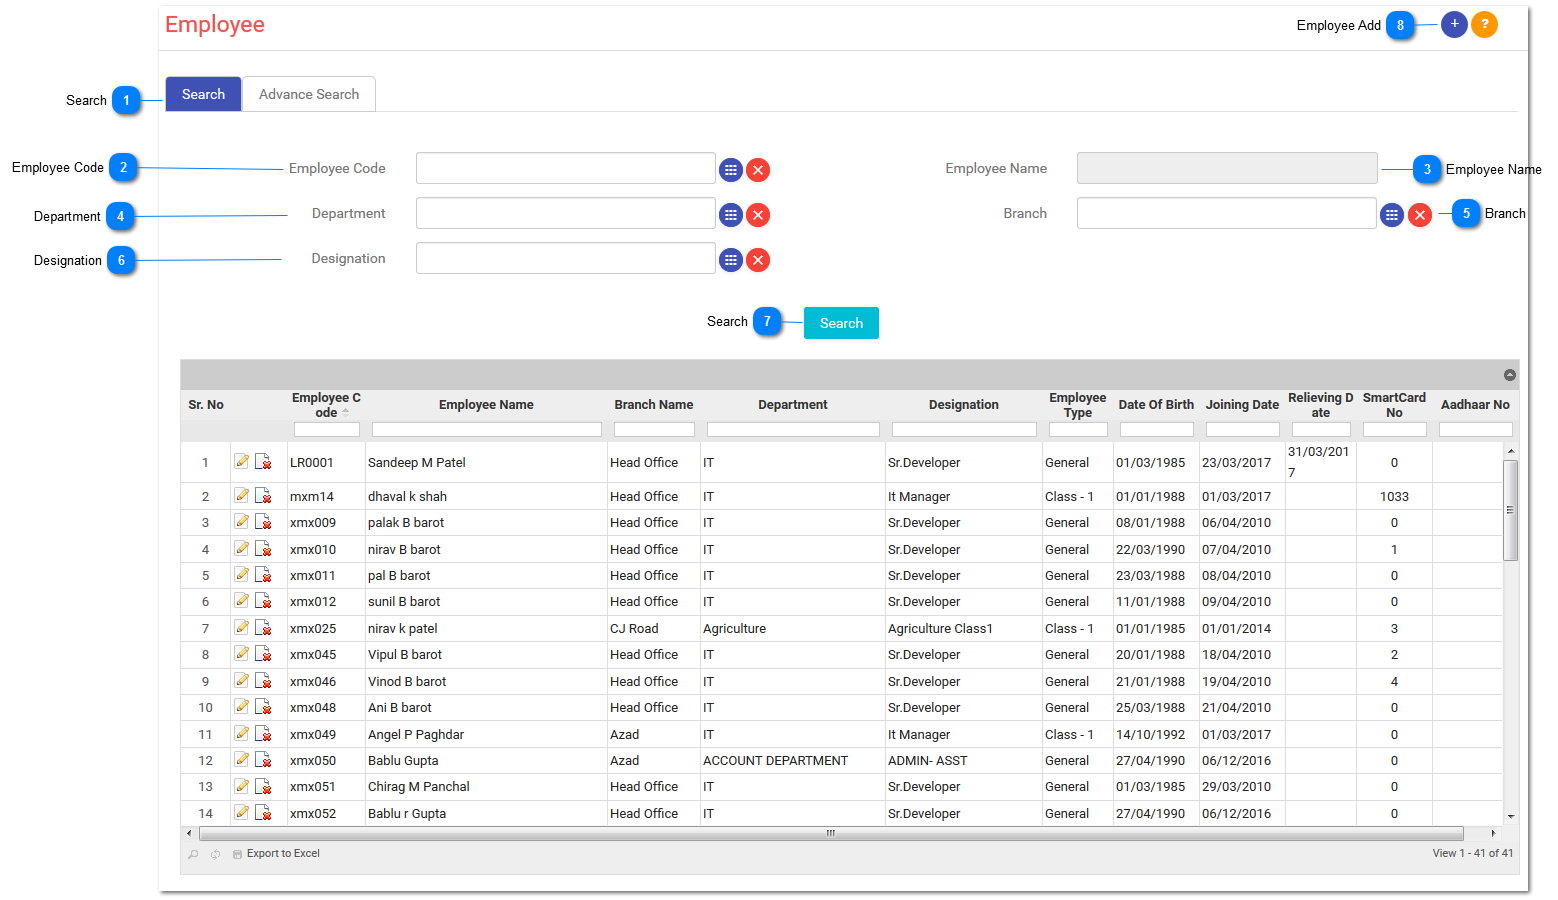The height and width of the screenshot is (900, 1558).
Task: Click into the Department input field
Action: tap(566, 213)
